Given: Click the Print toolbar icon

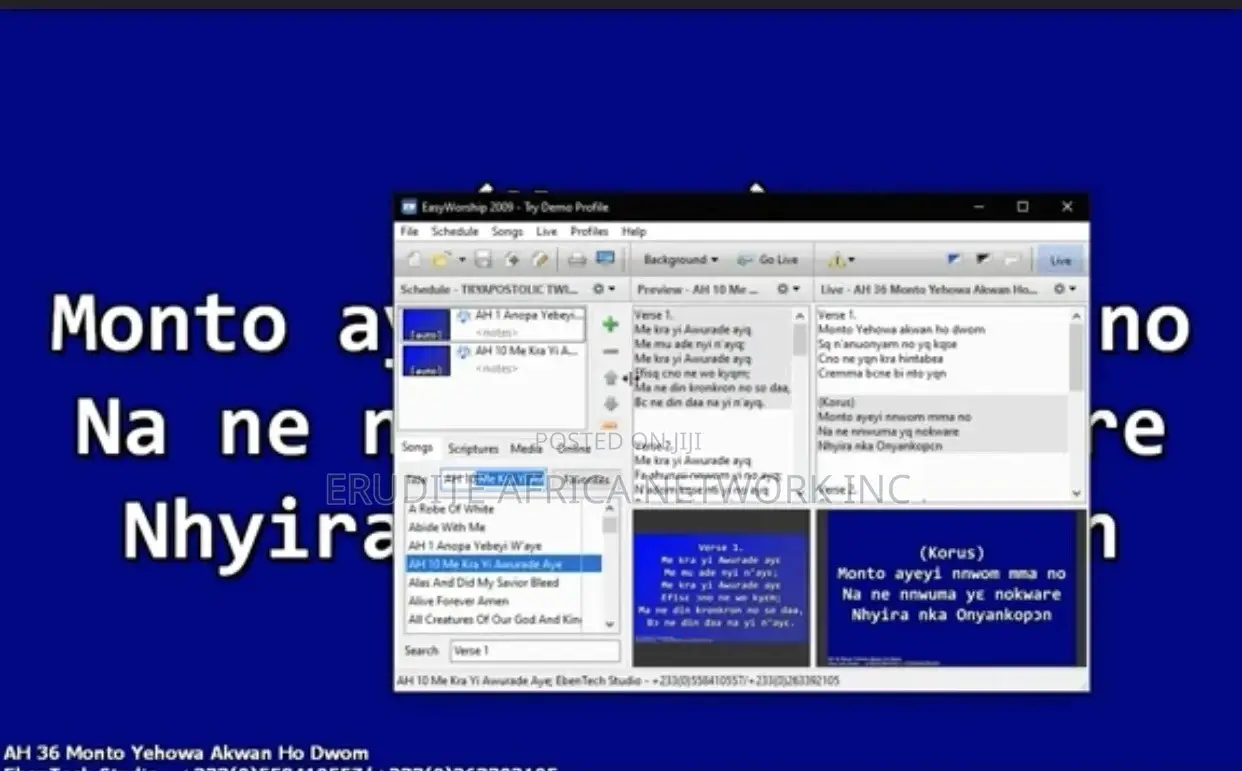Looking at the screenshot, I should pyautogui.click(x=577, y=260).
